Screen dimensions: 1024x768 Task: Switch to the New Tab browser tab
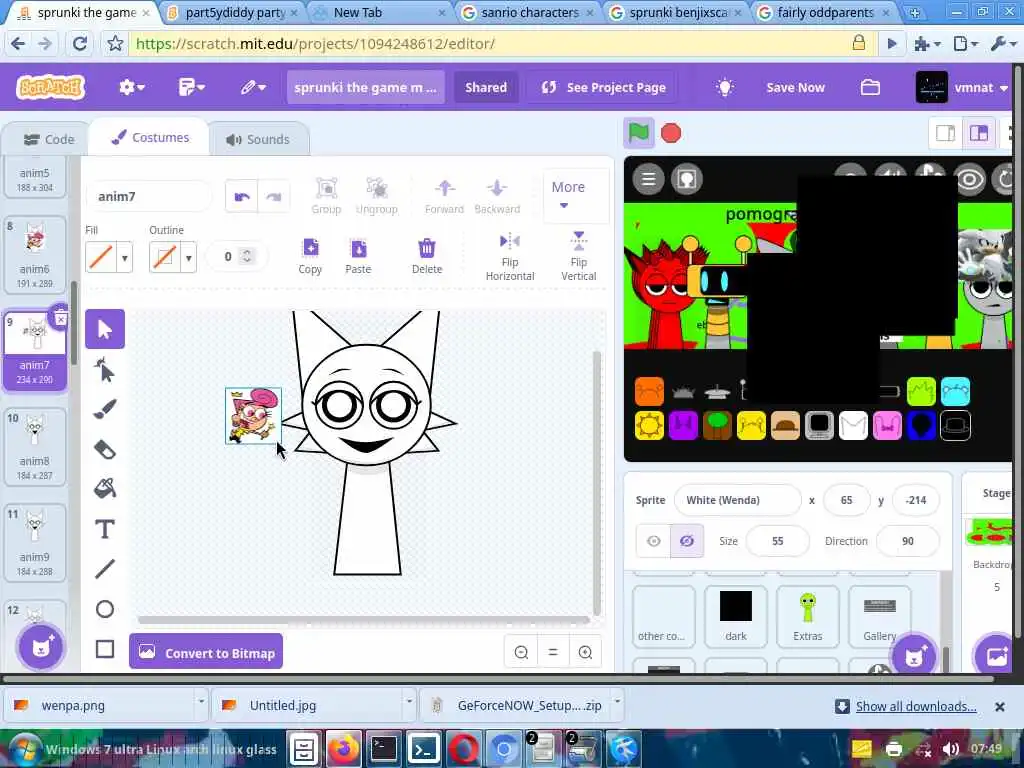(377, 12)
